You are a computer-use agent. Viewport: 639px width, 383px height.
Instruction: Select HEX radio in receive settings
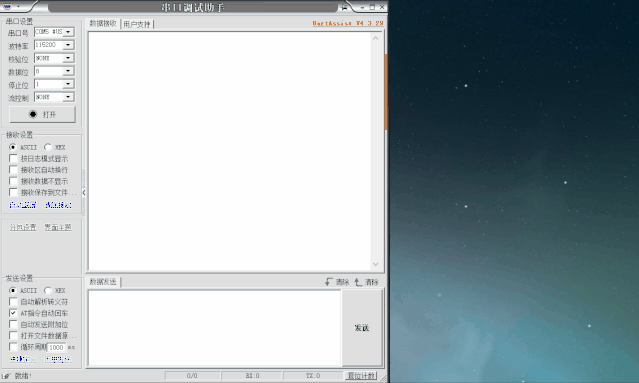click(x=48, y=147)
